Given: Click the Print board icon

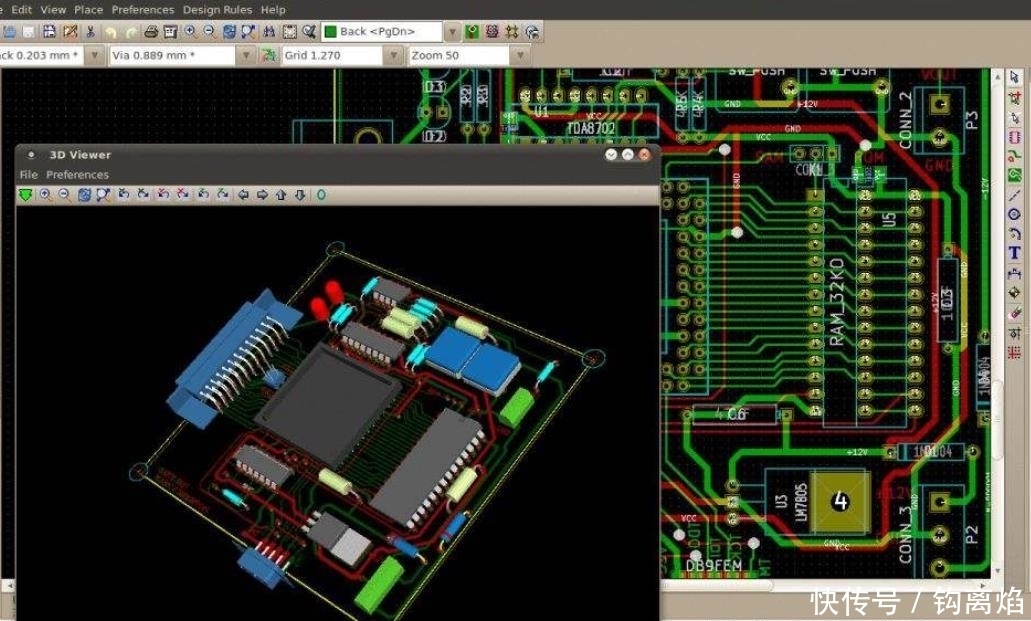Looking at the screenshot, I should click(x=151, y=31).
